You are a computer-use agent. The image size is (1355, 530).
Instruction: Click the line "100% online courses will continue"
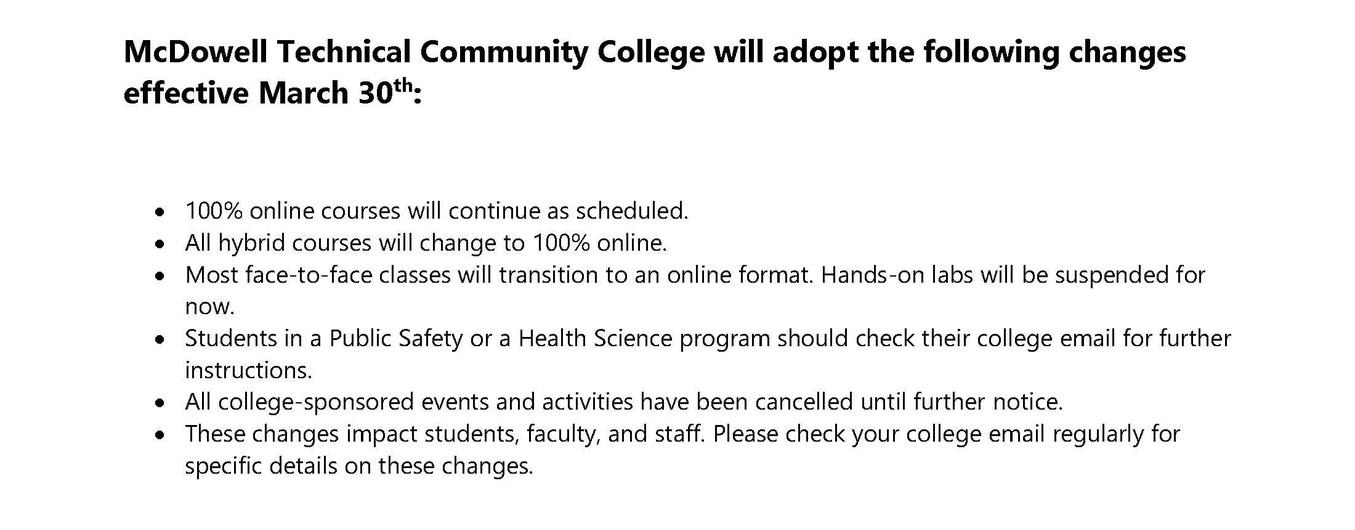pos(436,211)
